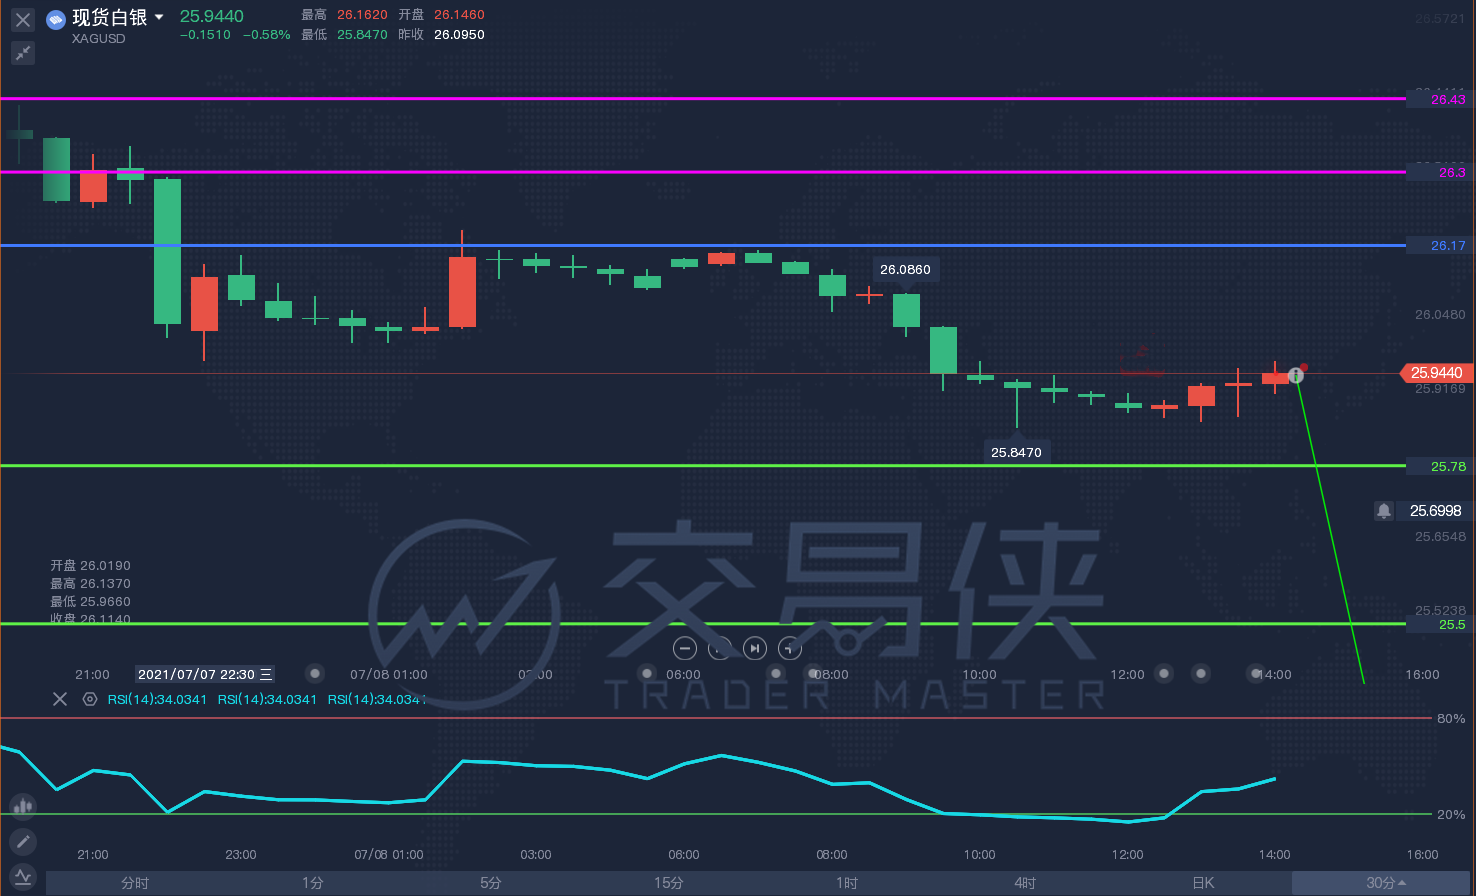1476x896 pixels.
Task: Remove the RSI indicator panel
Action: coord(60,699)
